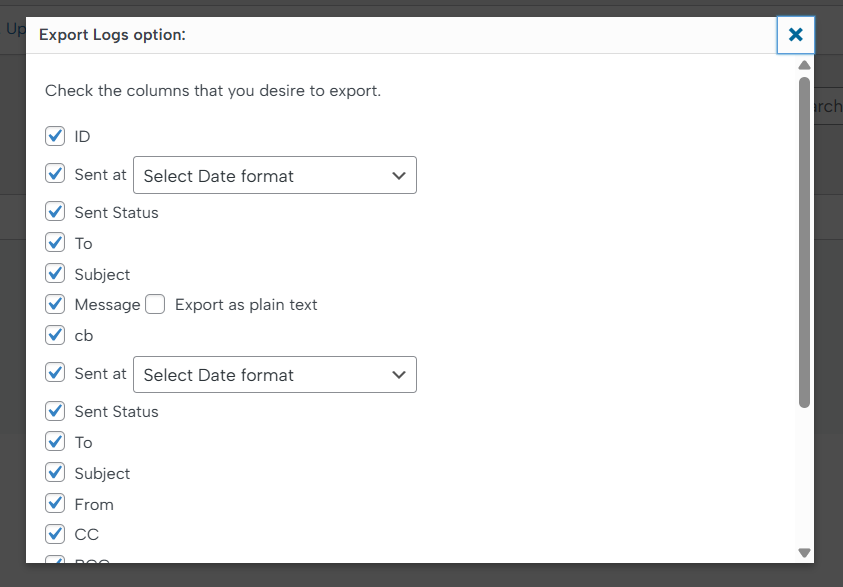Close the Export Logs dialog

795,35
